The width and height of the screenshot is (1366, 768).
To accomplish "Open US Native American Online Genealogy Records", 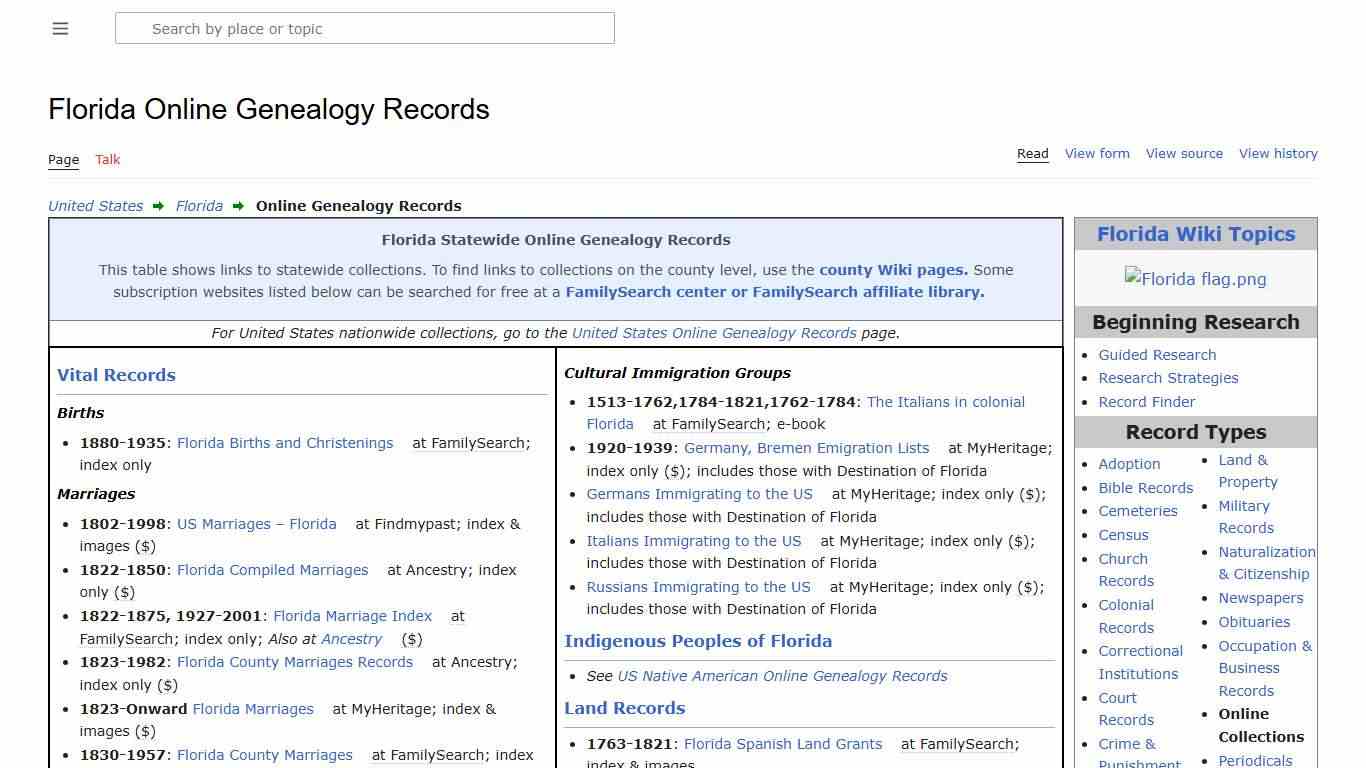I will pos(782,676).
